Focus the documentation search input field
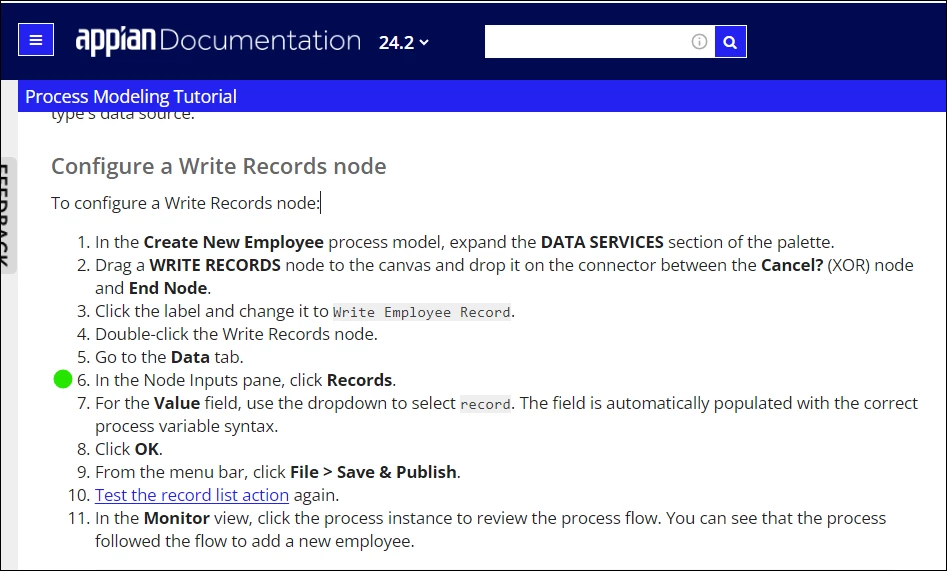Viewport: 947px width, 571px height. (x=587, y=42)
